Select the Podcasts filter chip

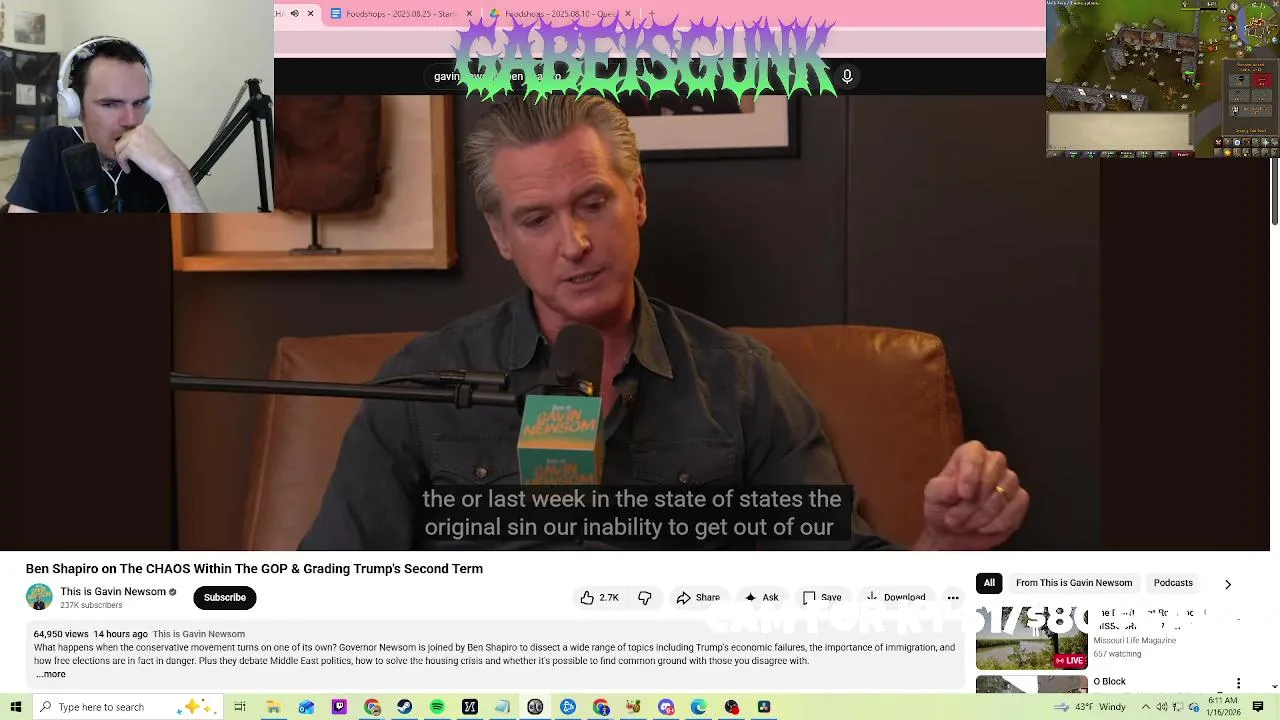click(x=1173, y=583)
